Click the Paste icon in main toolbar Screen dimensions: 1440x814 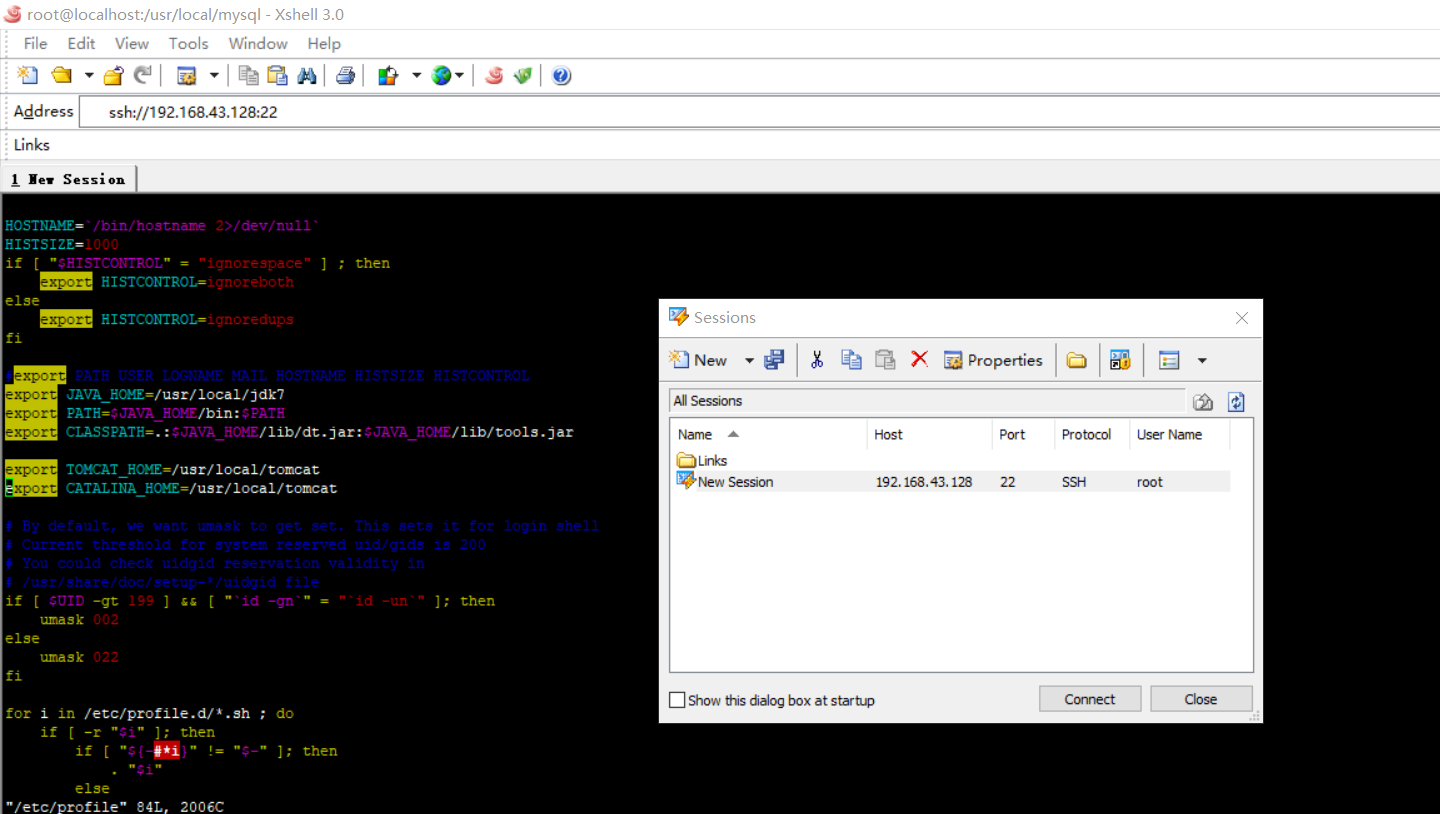[277, 75]
